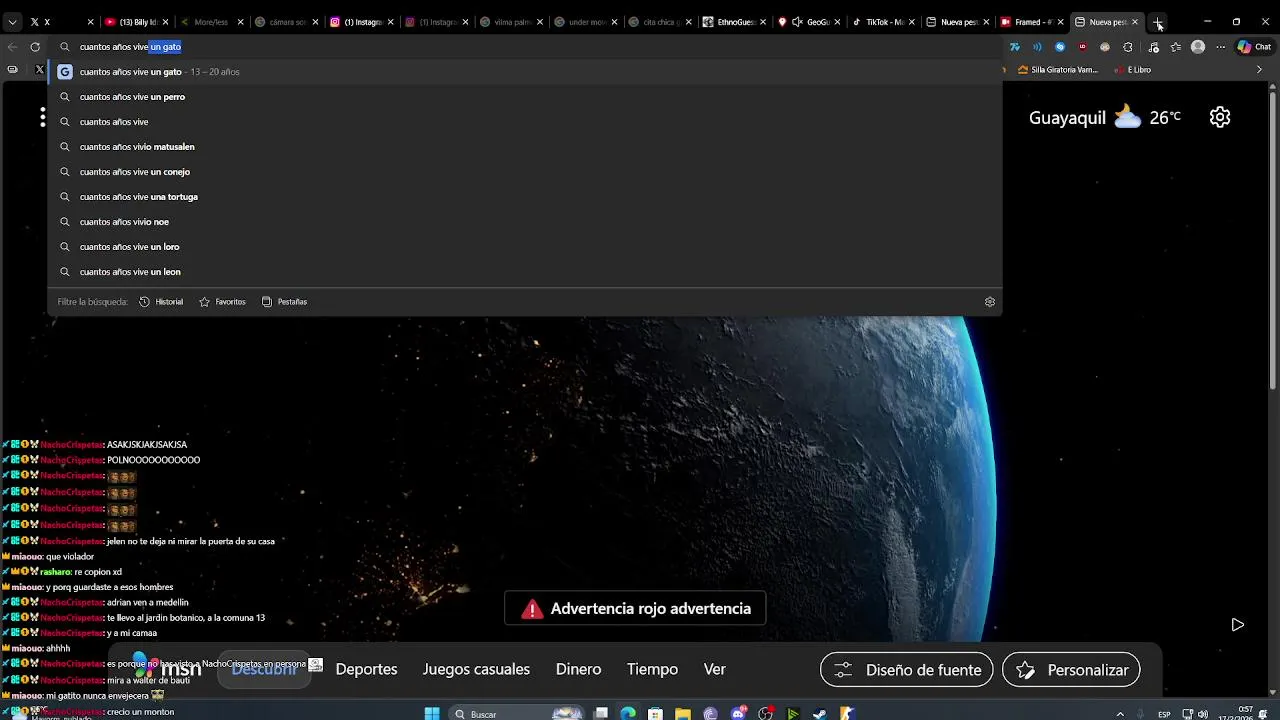
Task: Open a new tab with plus button
Action: 1157,22
